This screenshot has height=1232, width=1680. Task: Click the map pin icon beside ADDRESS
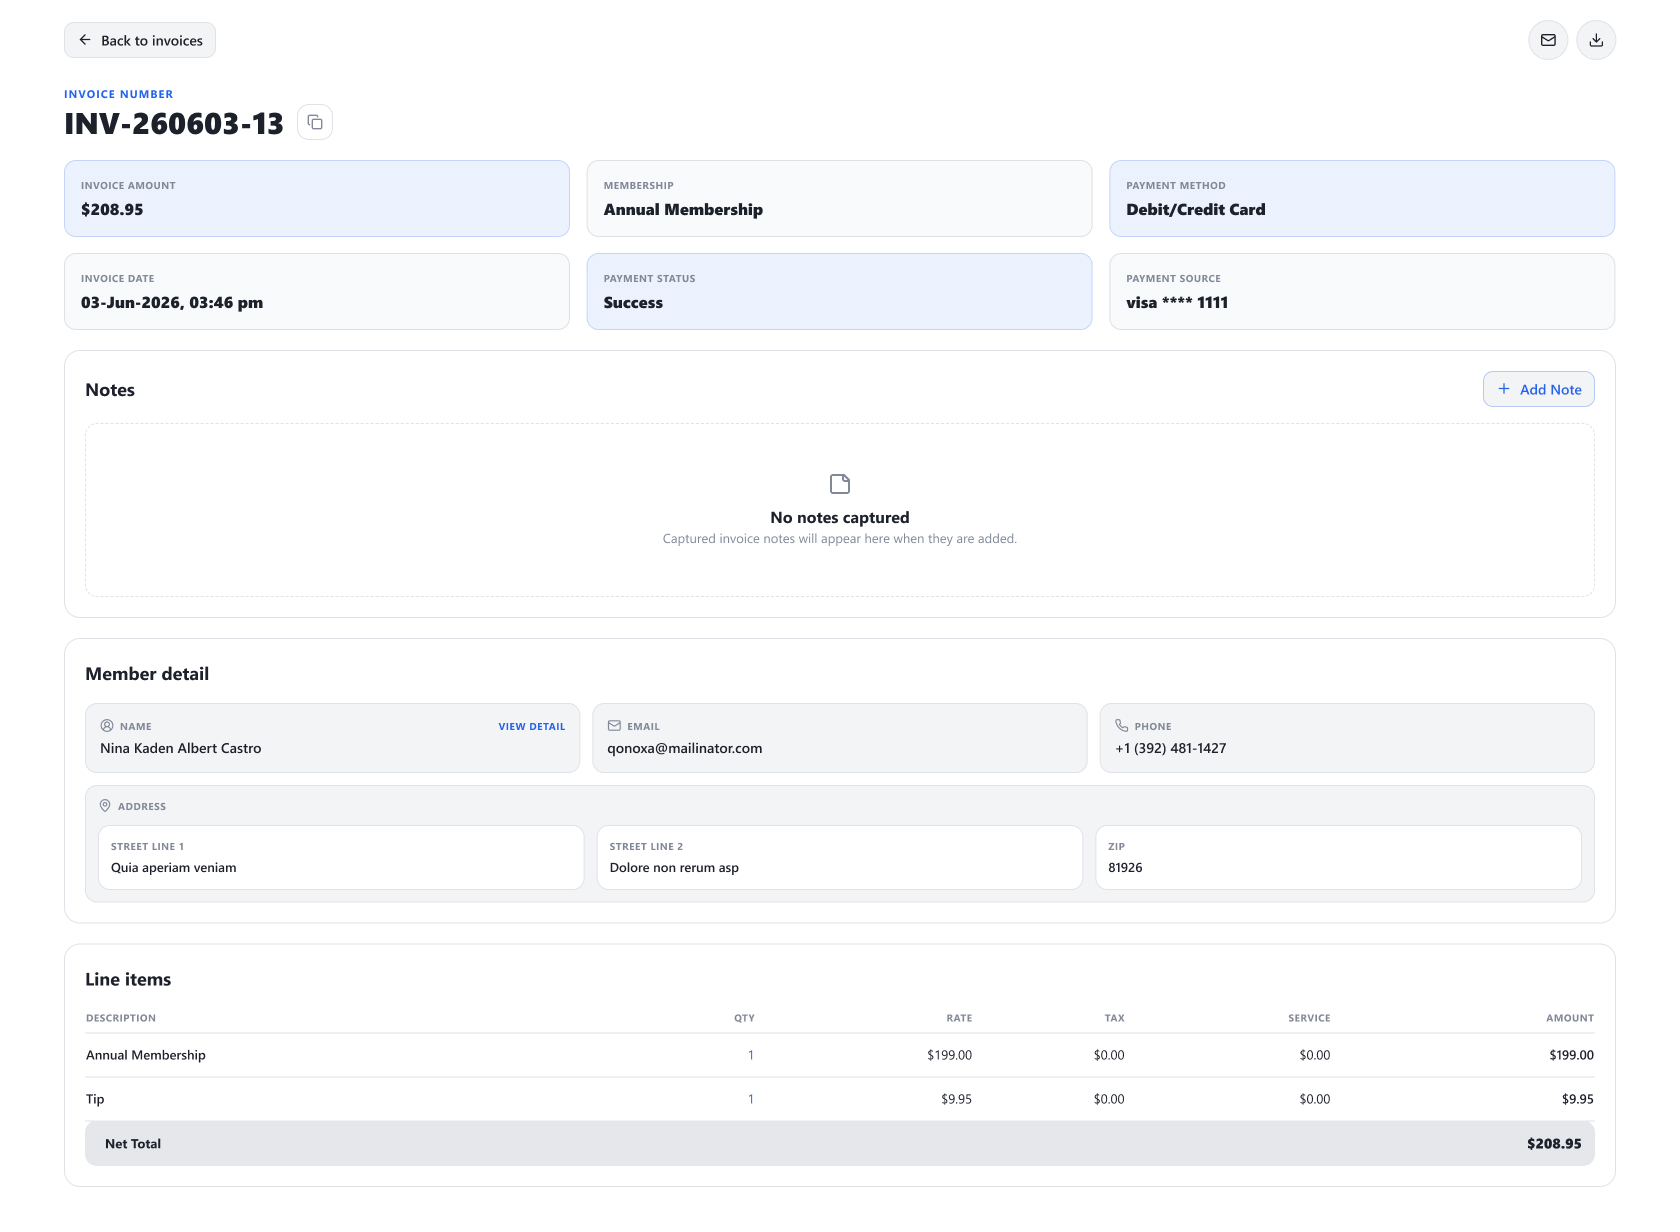pyautogui.click(x=105, y=806)
